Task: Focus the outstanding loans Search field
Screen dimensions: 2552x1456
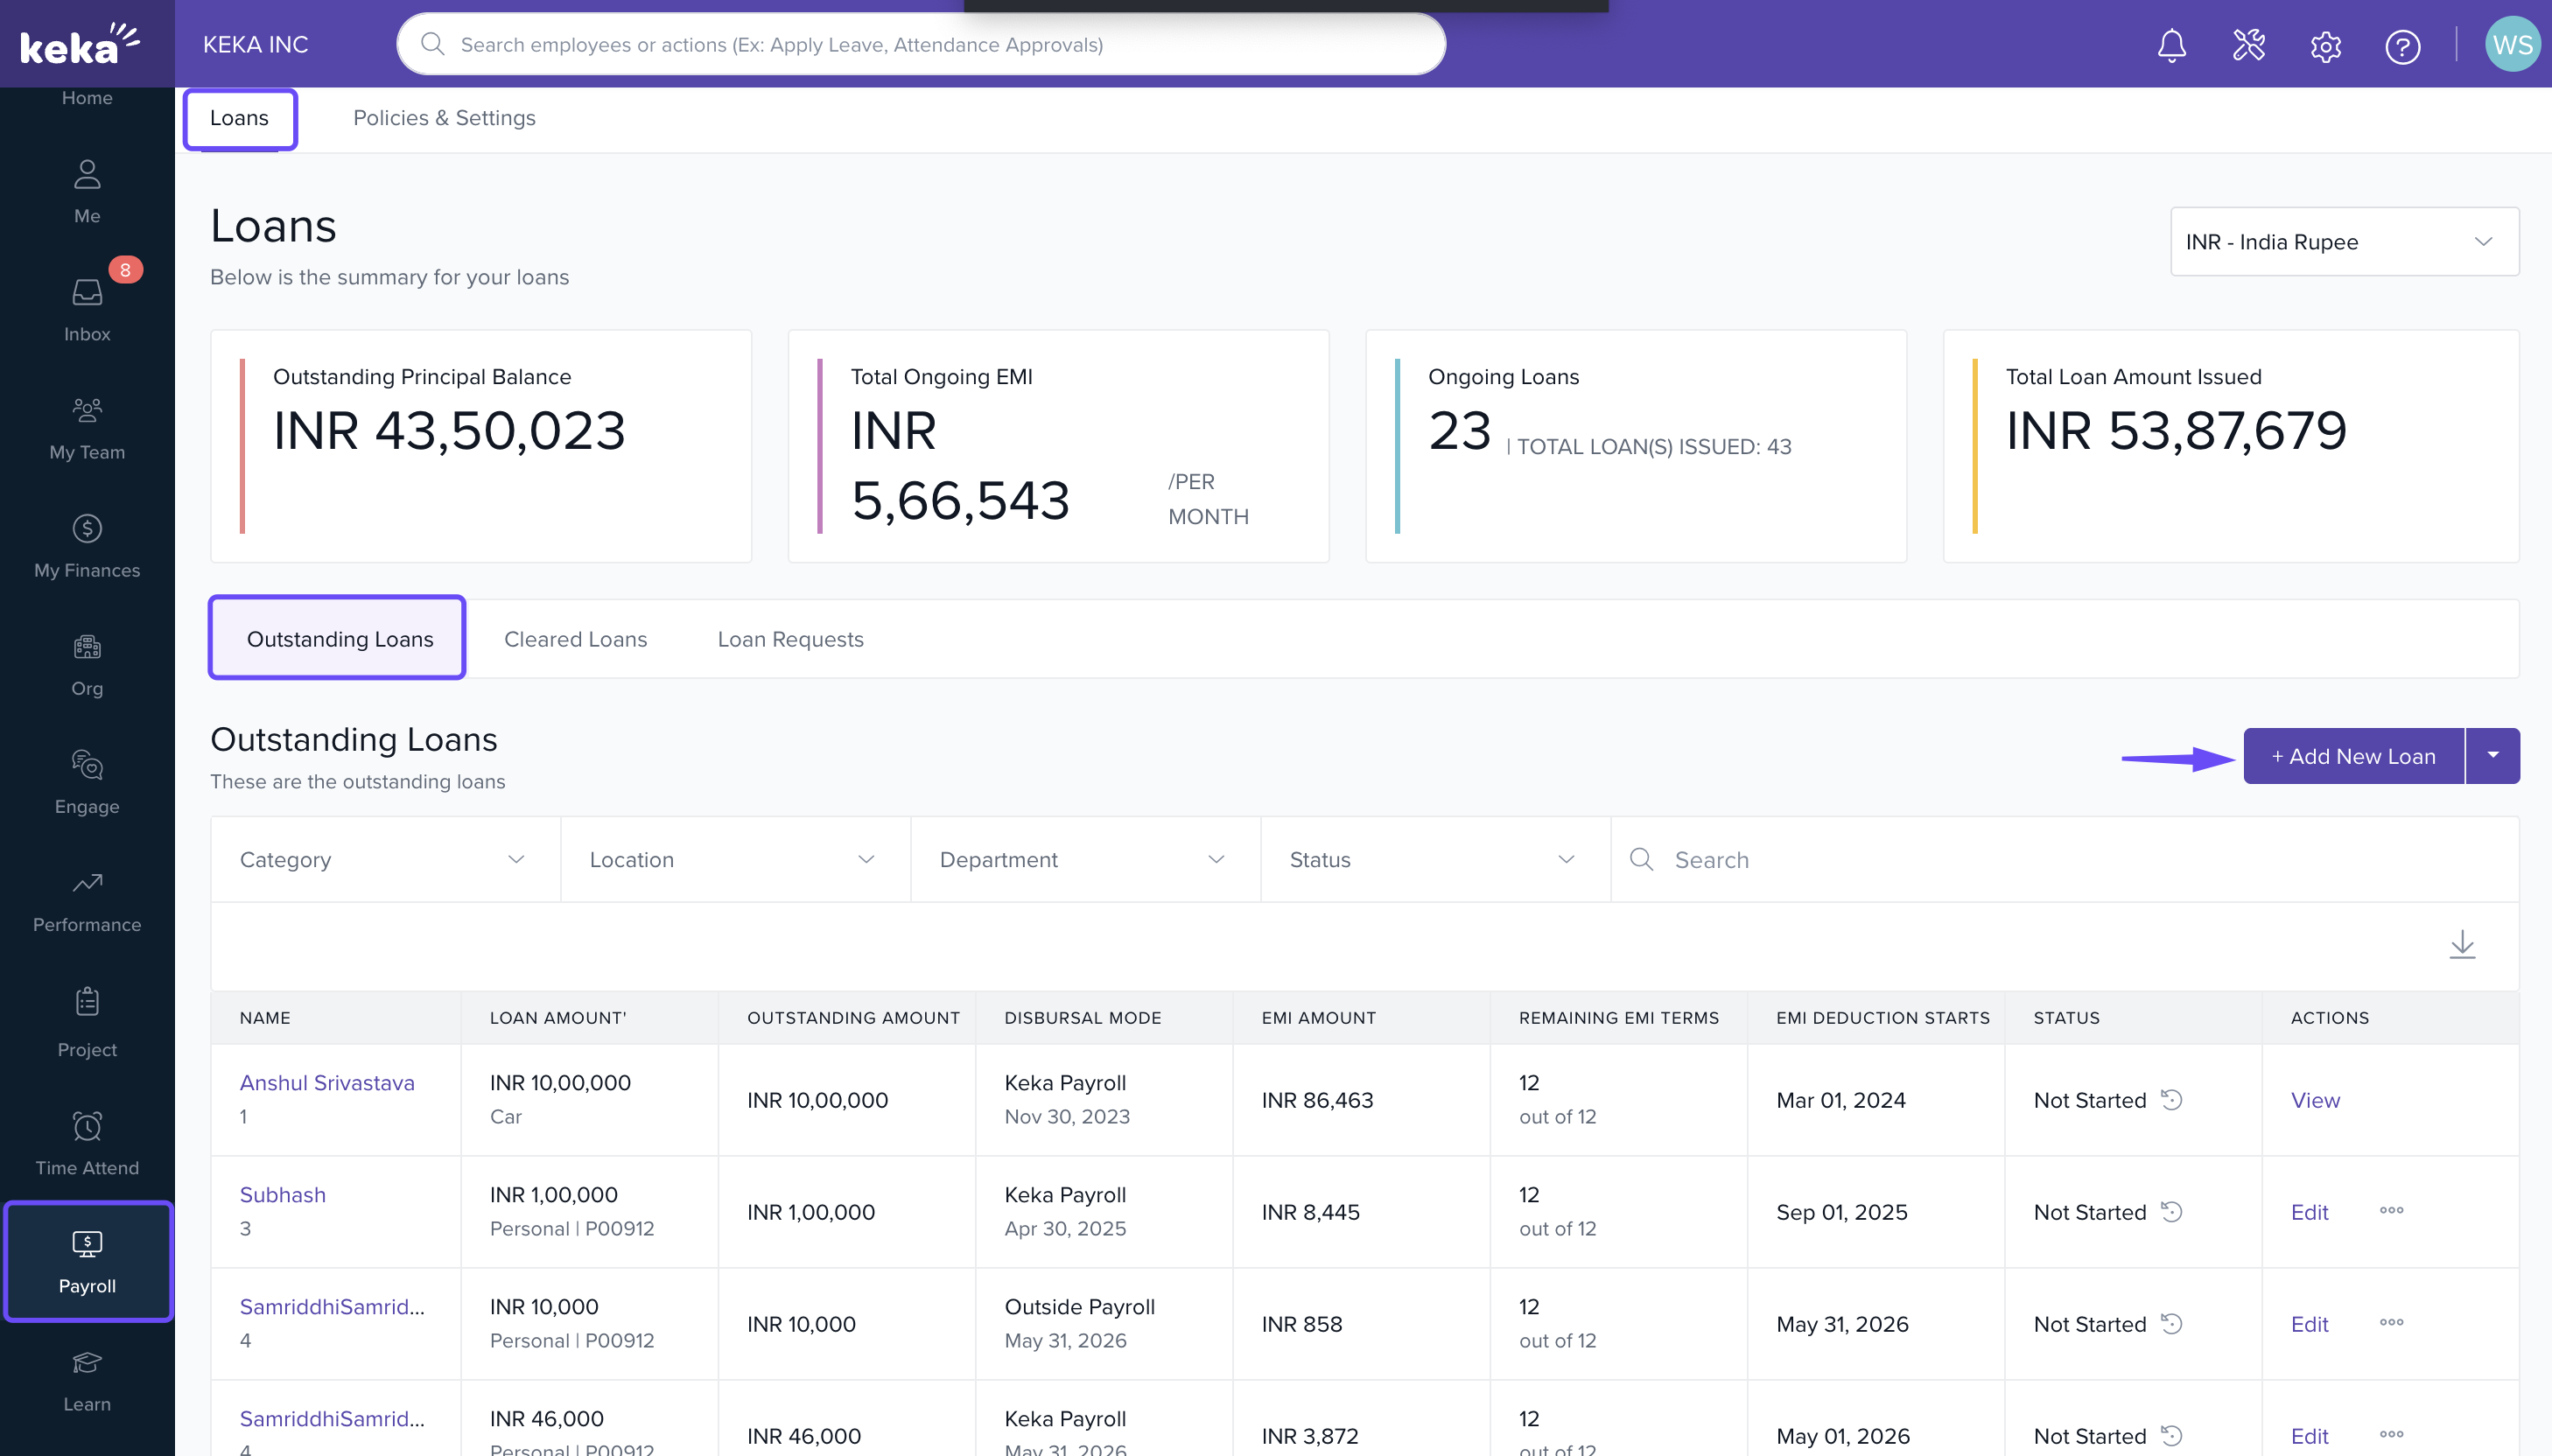Action: click(2080, 859)
